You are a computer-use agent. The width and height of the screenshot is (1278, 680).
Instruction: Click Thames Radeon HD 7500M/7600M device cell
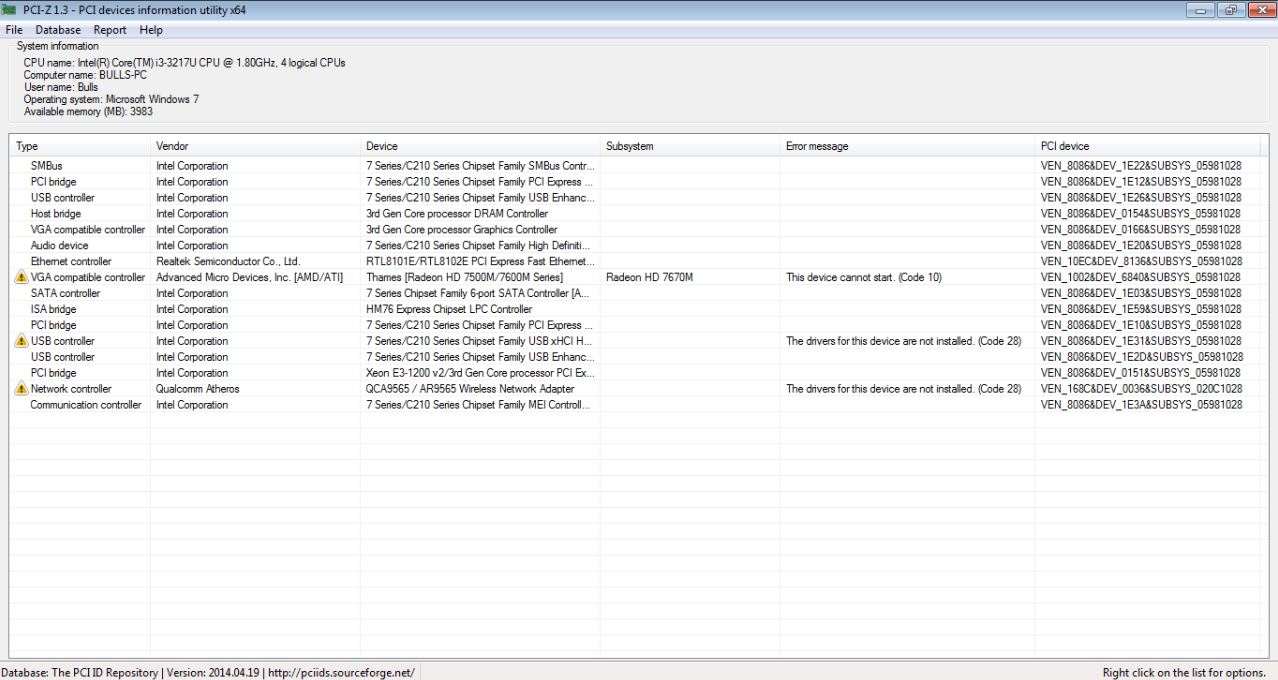465,277
